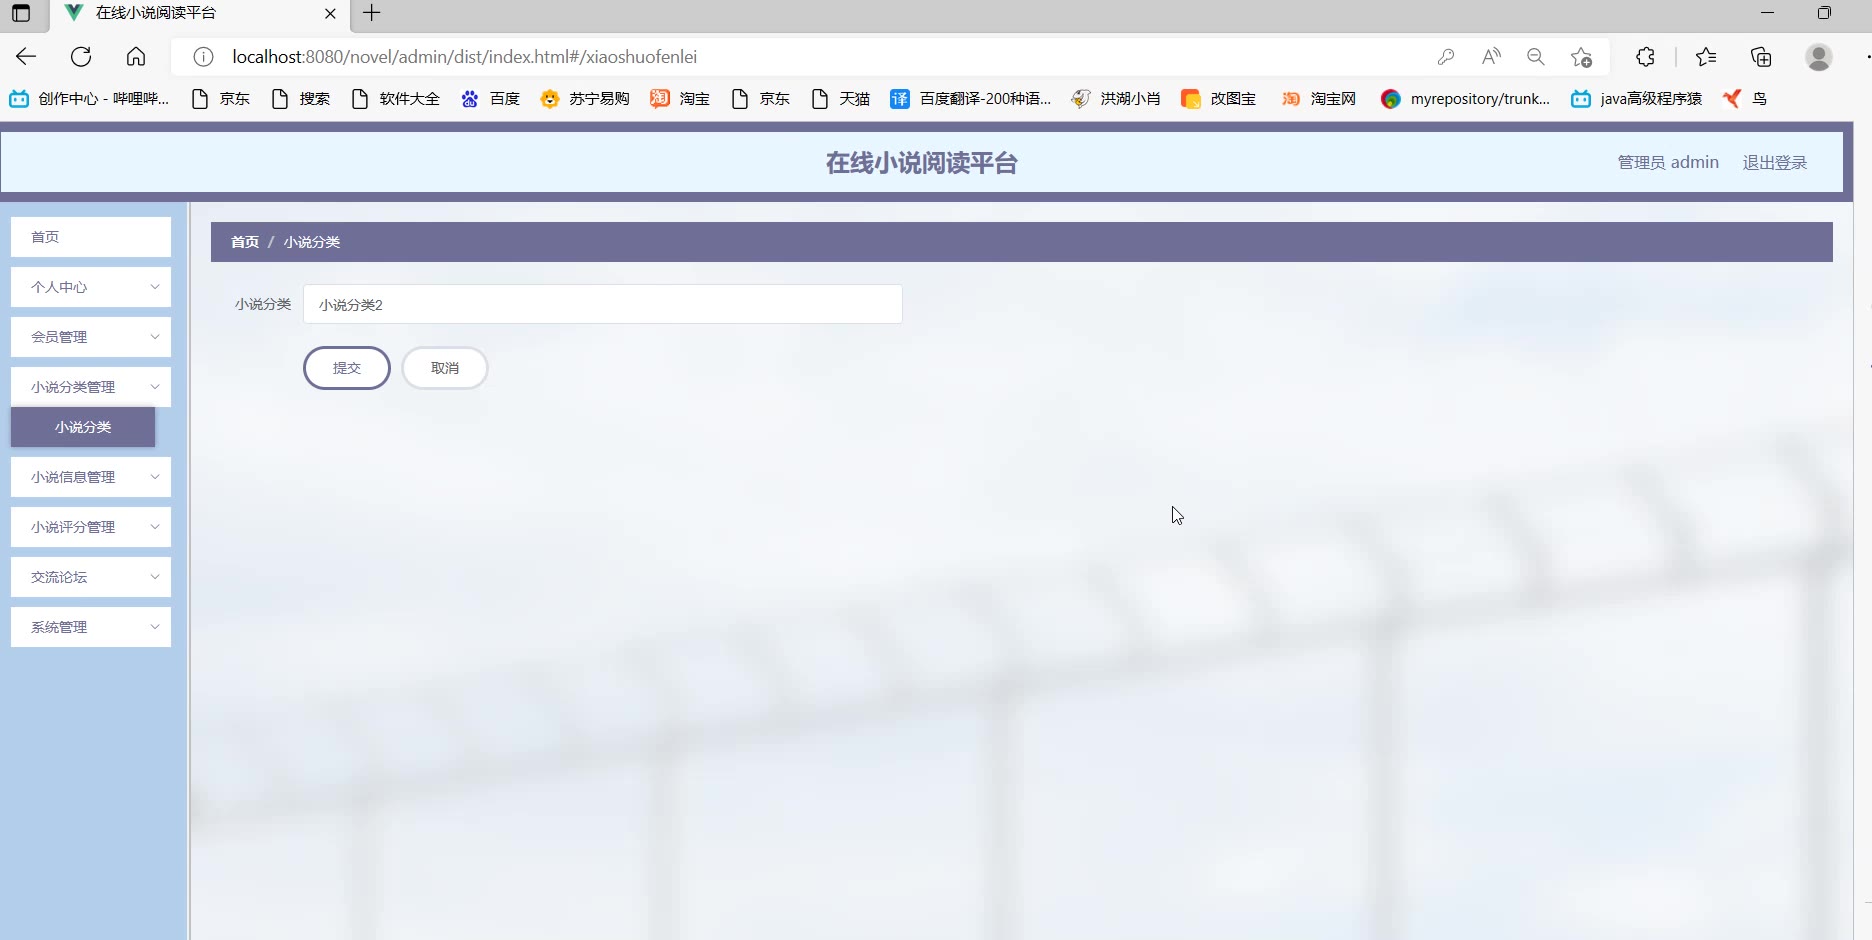Cancel with 取消 button

click(445, 368)
